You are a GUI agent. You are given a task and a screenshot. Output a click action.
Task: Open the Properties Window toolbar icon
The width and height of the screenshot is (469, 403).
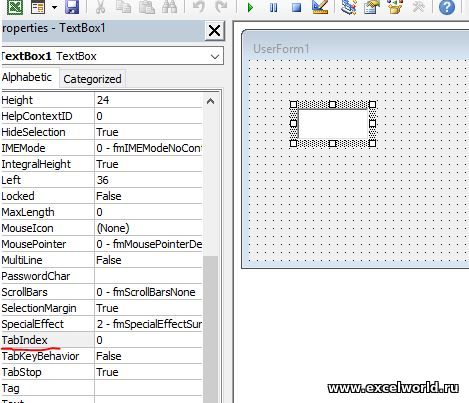372,6
